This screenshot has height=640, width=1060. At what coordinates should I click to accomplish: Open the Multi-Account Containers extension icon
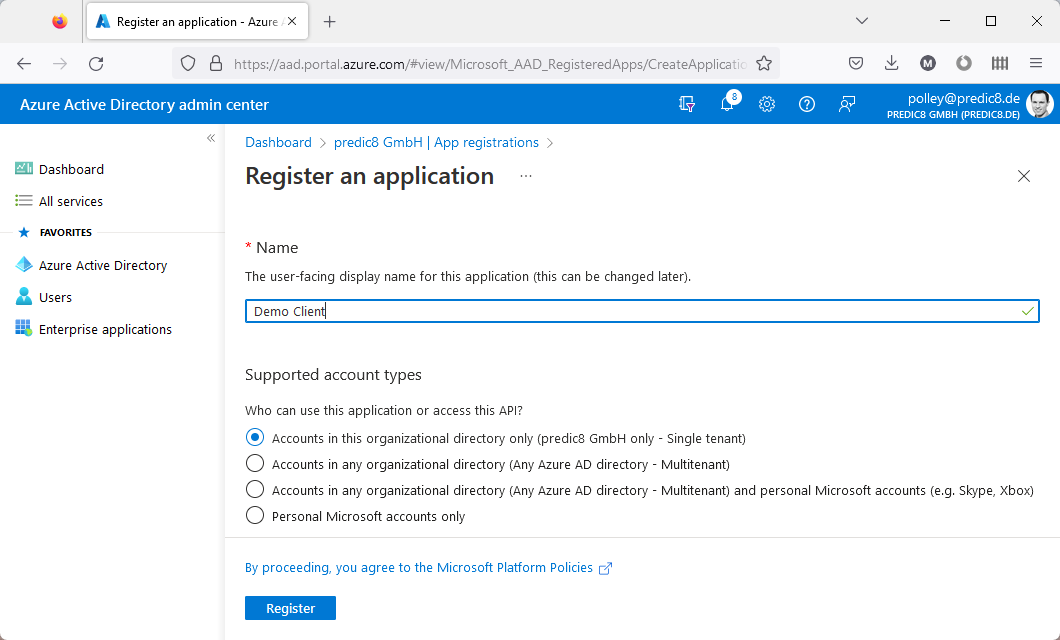pos(1000,62)
